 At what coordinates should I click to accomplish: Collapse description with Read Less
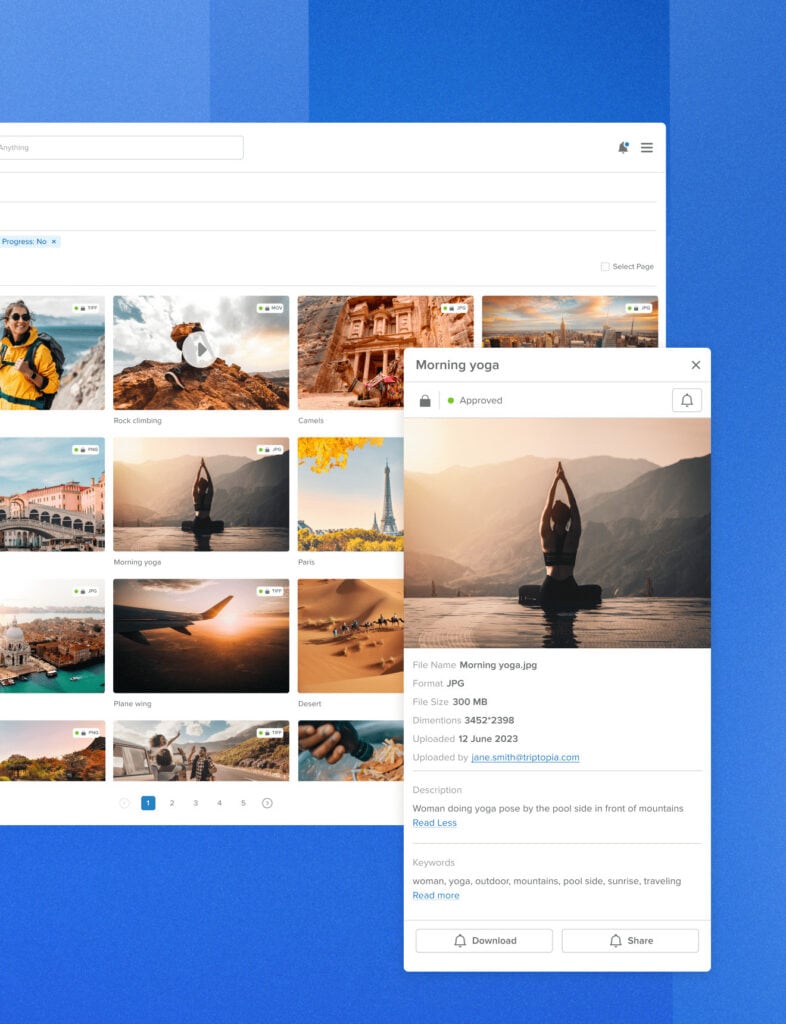click(434, 823)
